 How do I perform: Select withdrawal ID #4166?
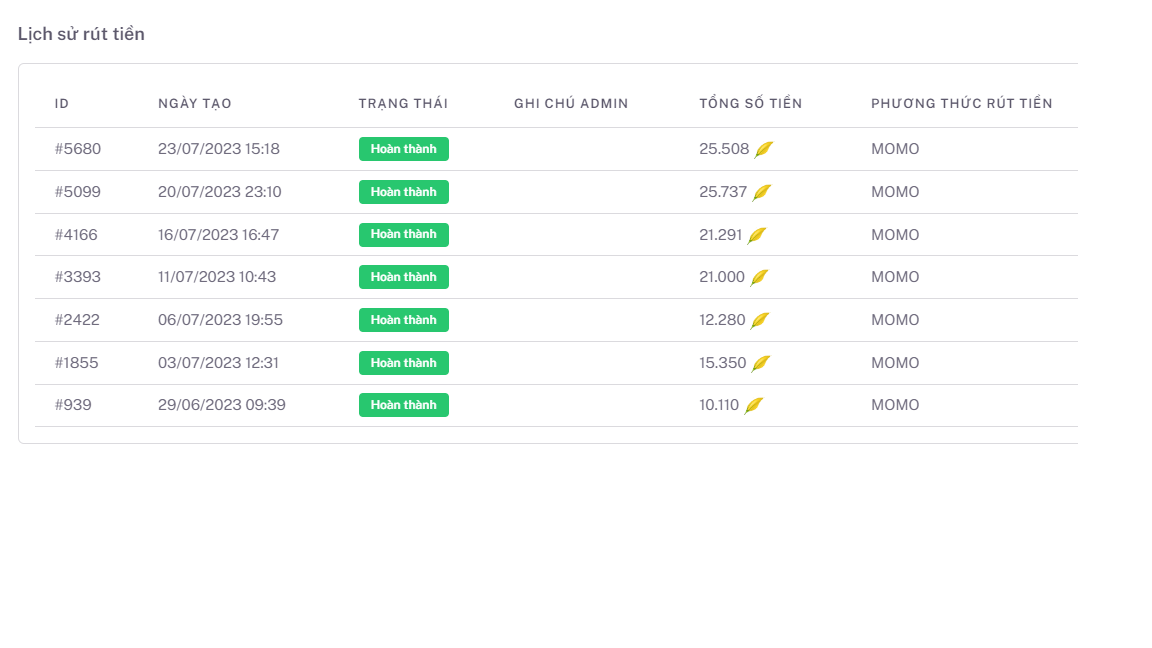pos(76,235)
